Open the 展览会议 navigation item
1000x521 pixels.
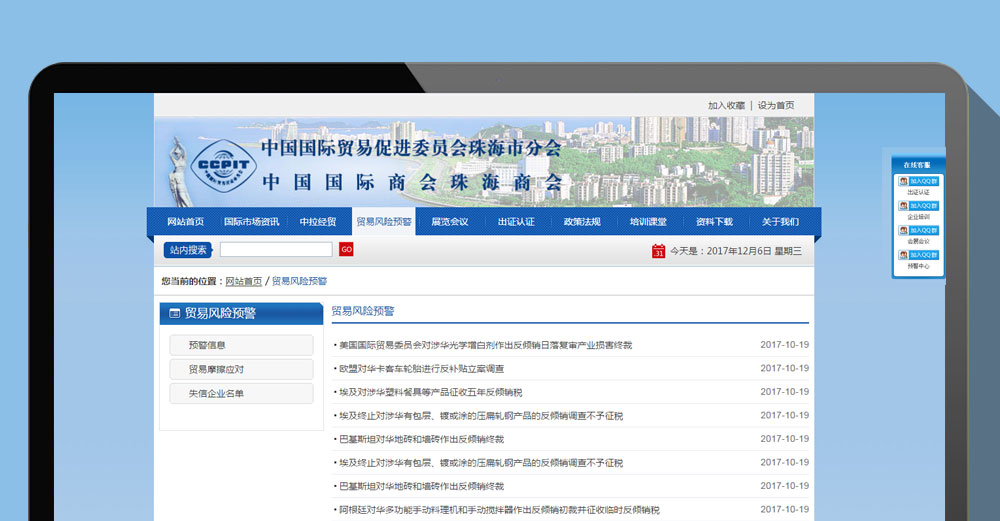[450, 222]
